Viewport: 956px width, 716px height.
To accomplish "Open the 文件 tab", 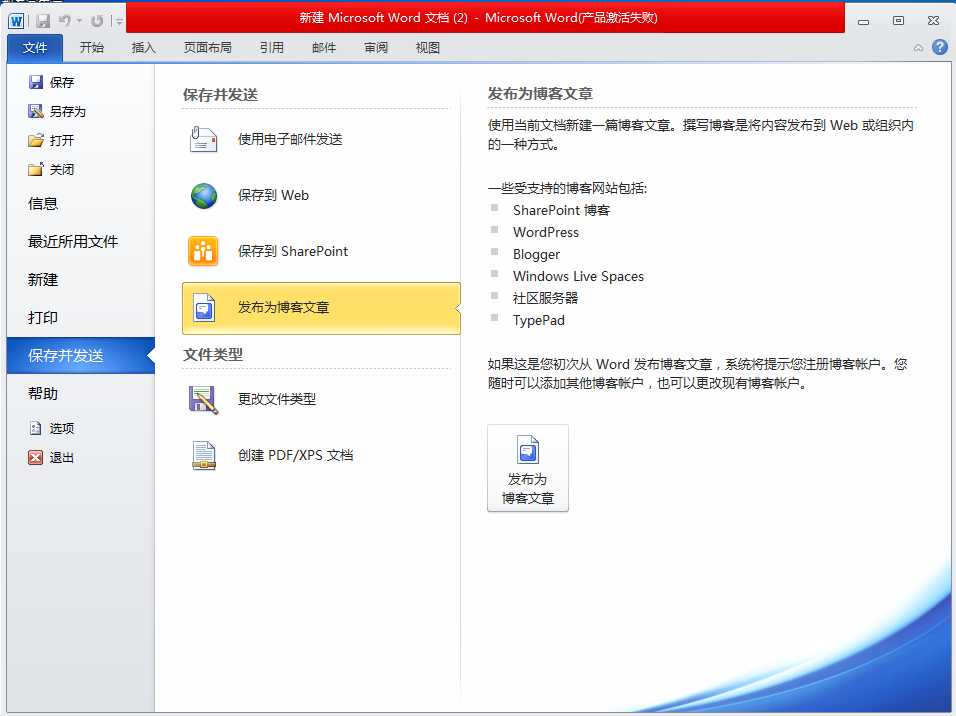I will tap(35, 48).
